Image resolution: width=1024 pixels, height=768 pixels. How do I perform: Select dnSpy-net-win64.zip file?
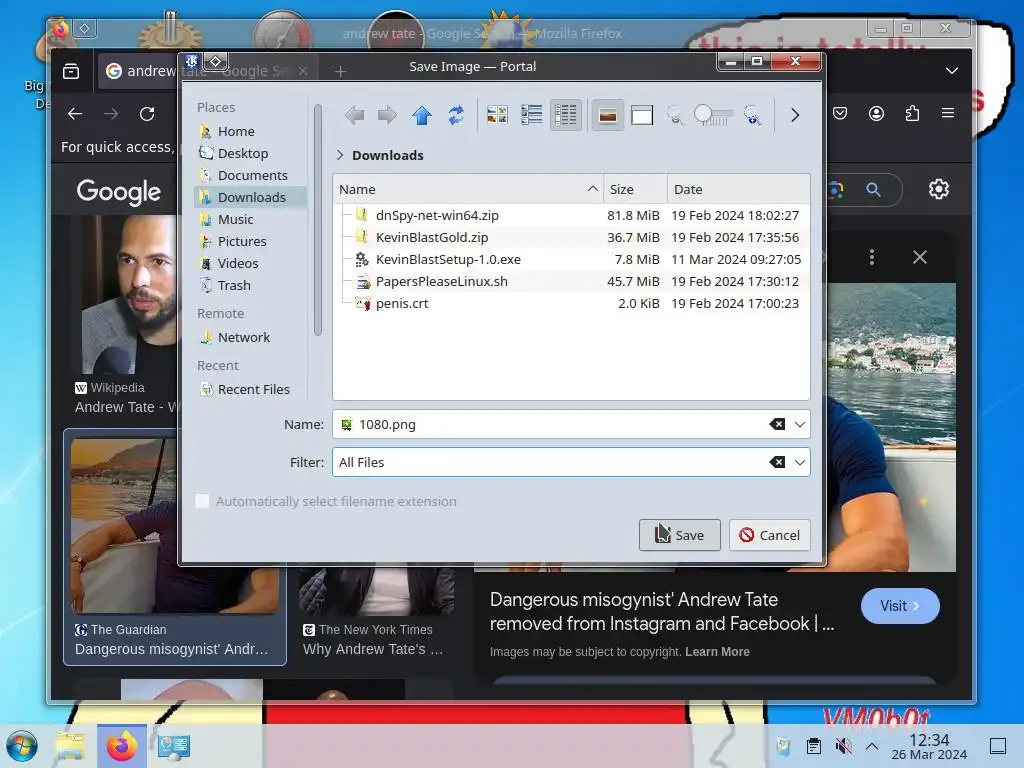coord(437,215)
